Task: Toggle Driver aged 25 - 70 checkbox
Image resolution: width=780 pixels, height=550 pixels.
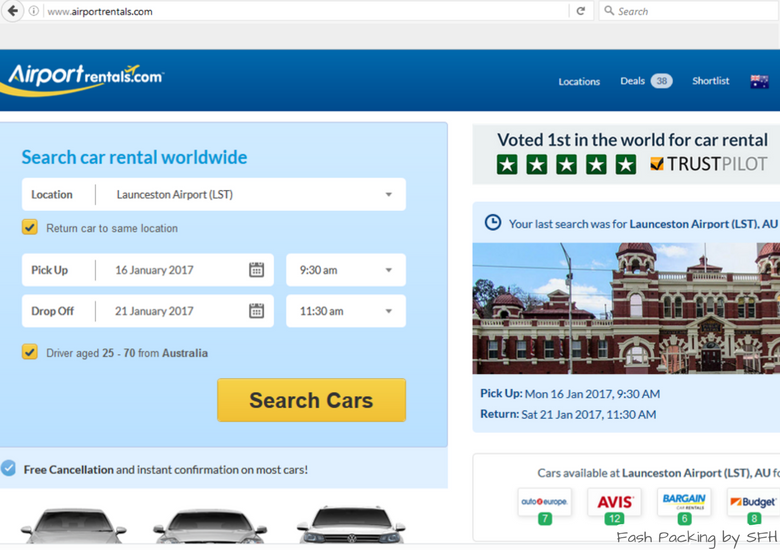Action: [x=30, y=352]
